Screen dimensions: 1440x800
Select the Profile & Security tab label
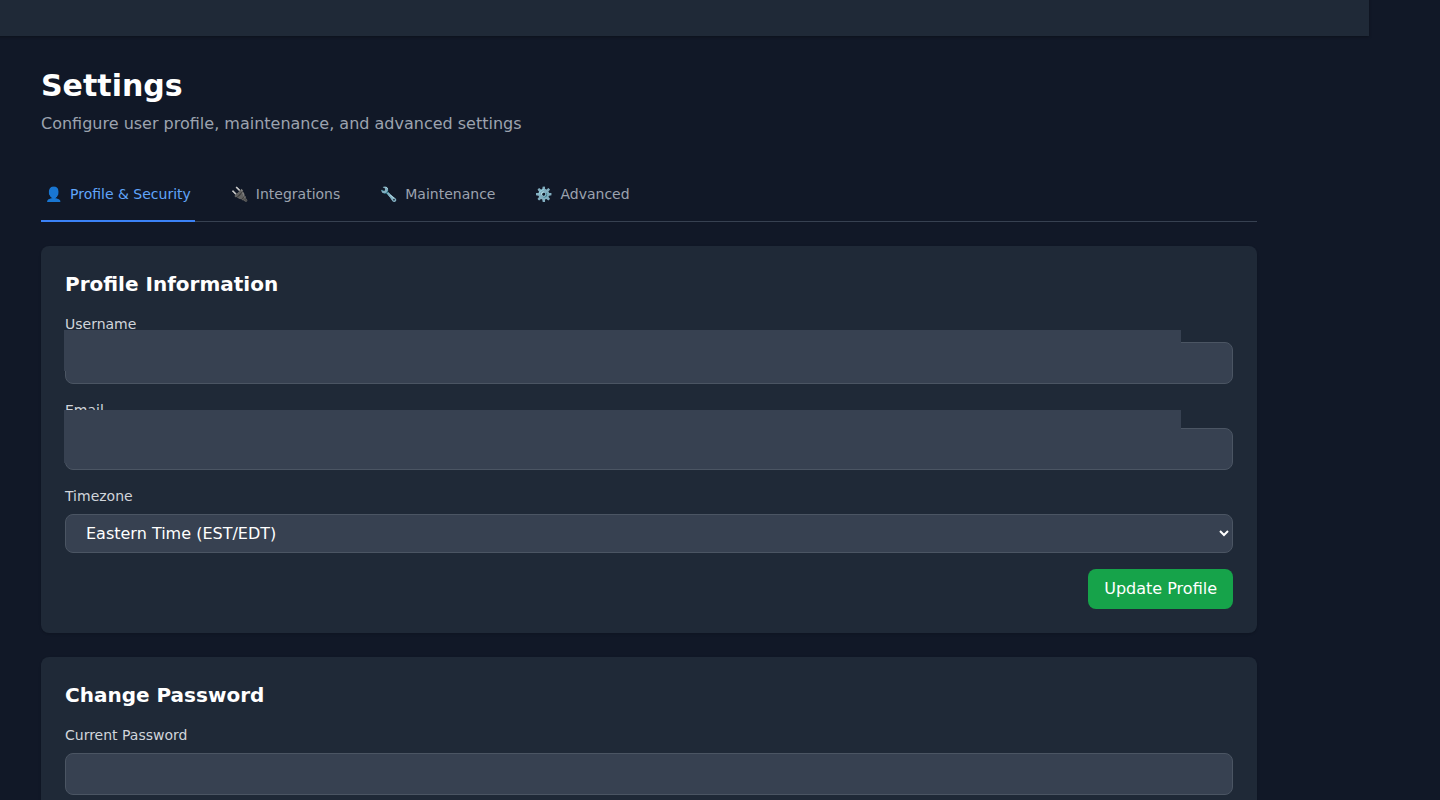pos(130,194)
